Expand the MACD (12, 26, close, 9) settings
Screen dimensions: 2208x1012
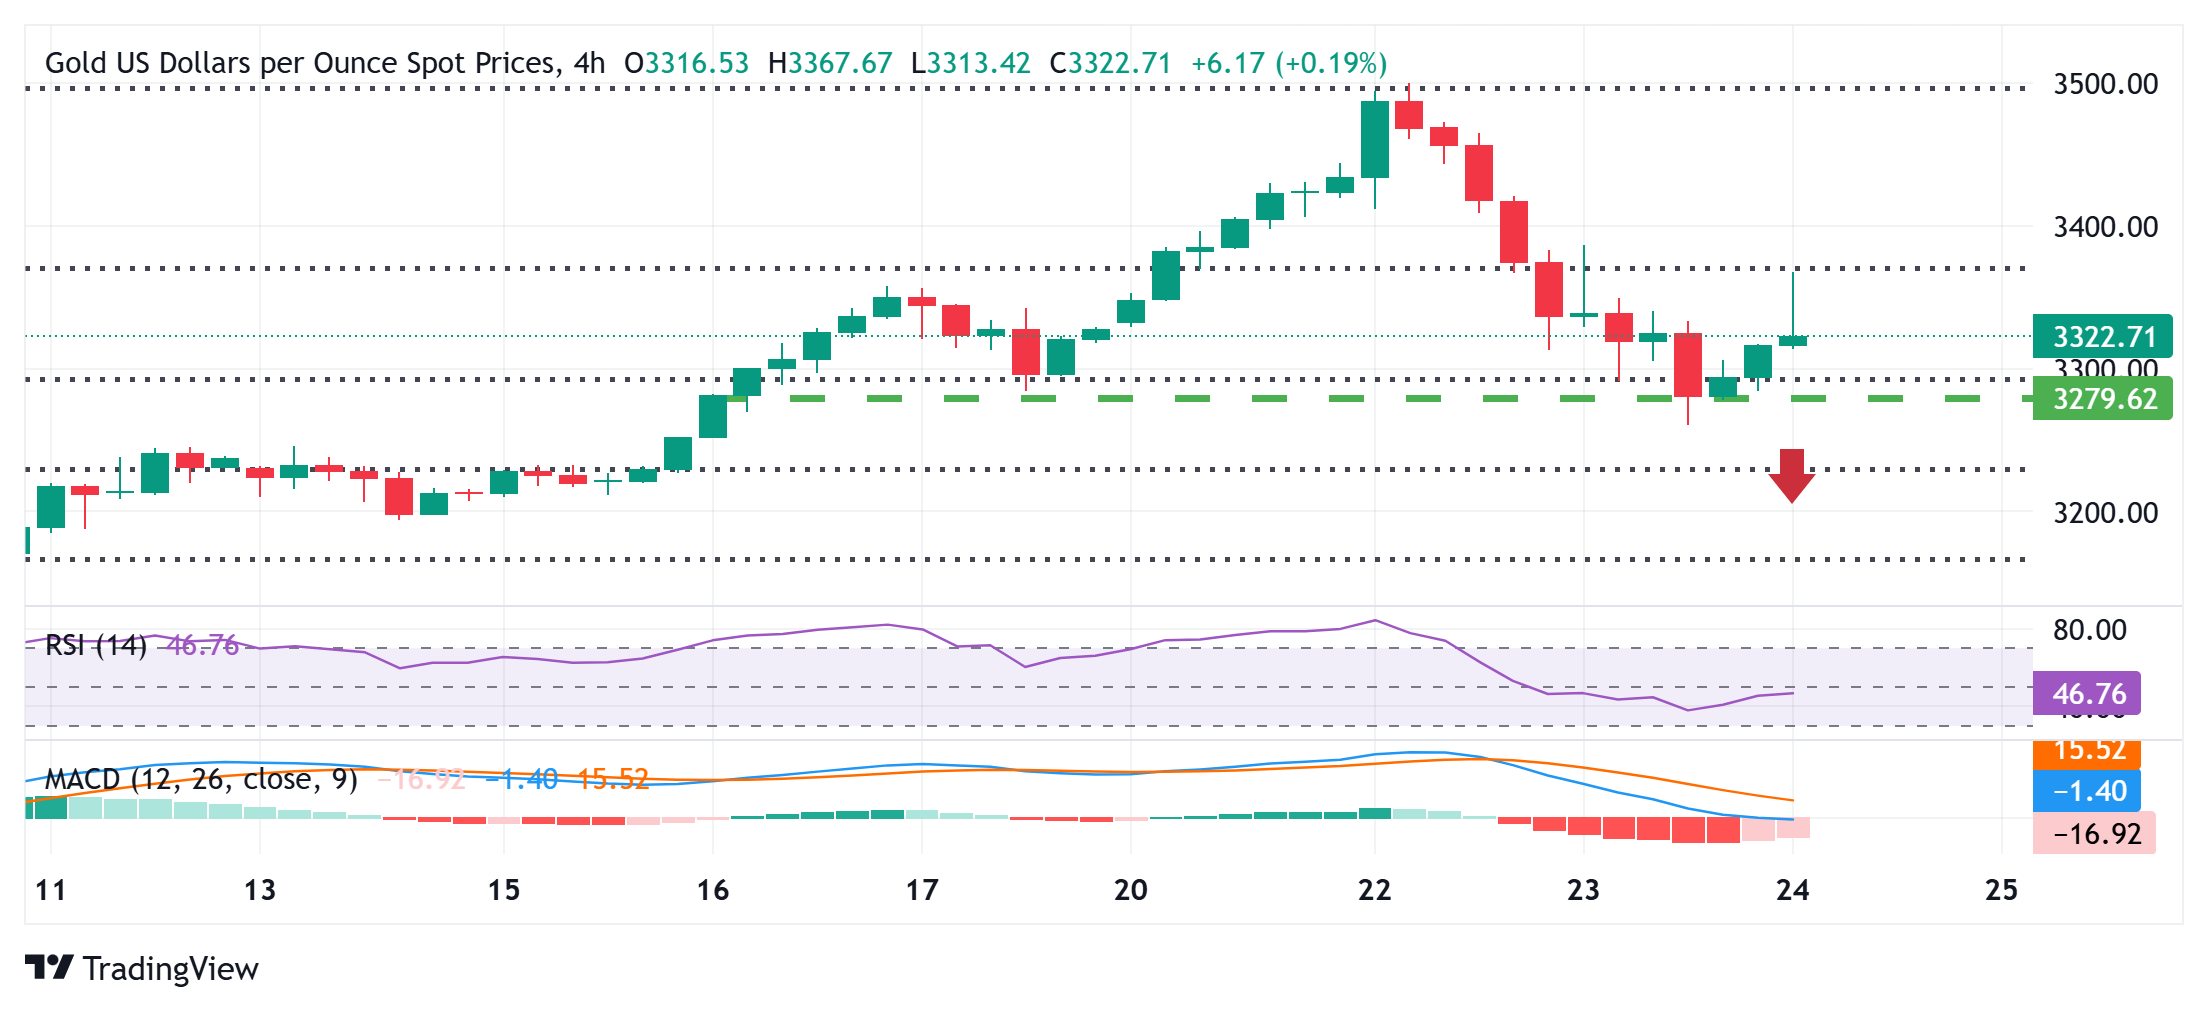click(x=200, y=780)
